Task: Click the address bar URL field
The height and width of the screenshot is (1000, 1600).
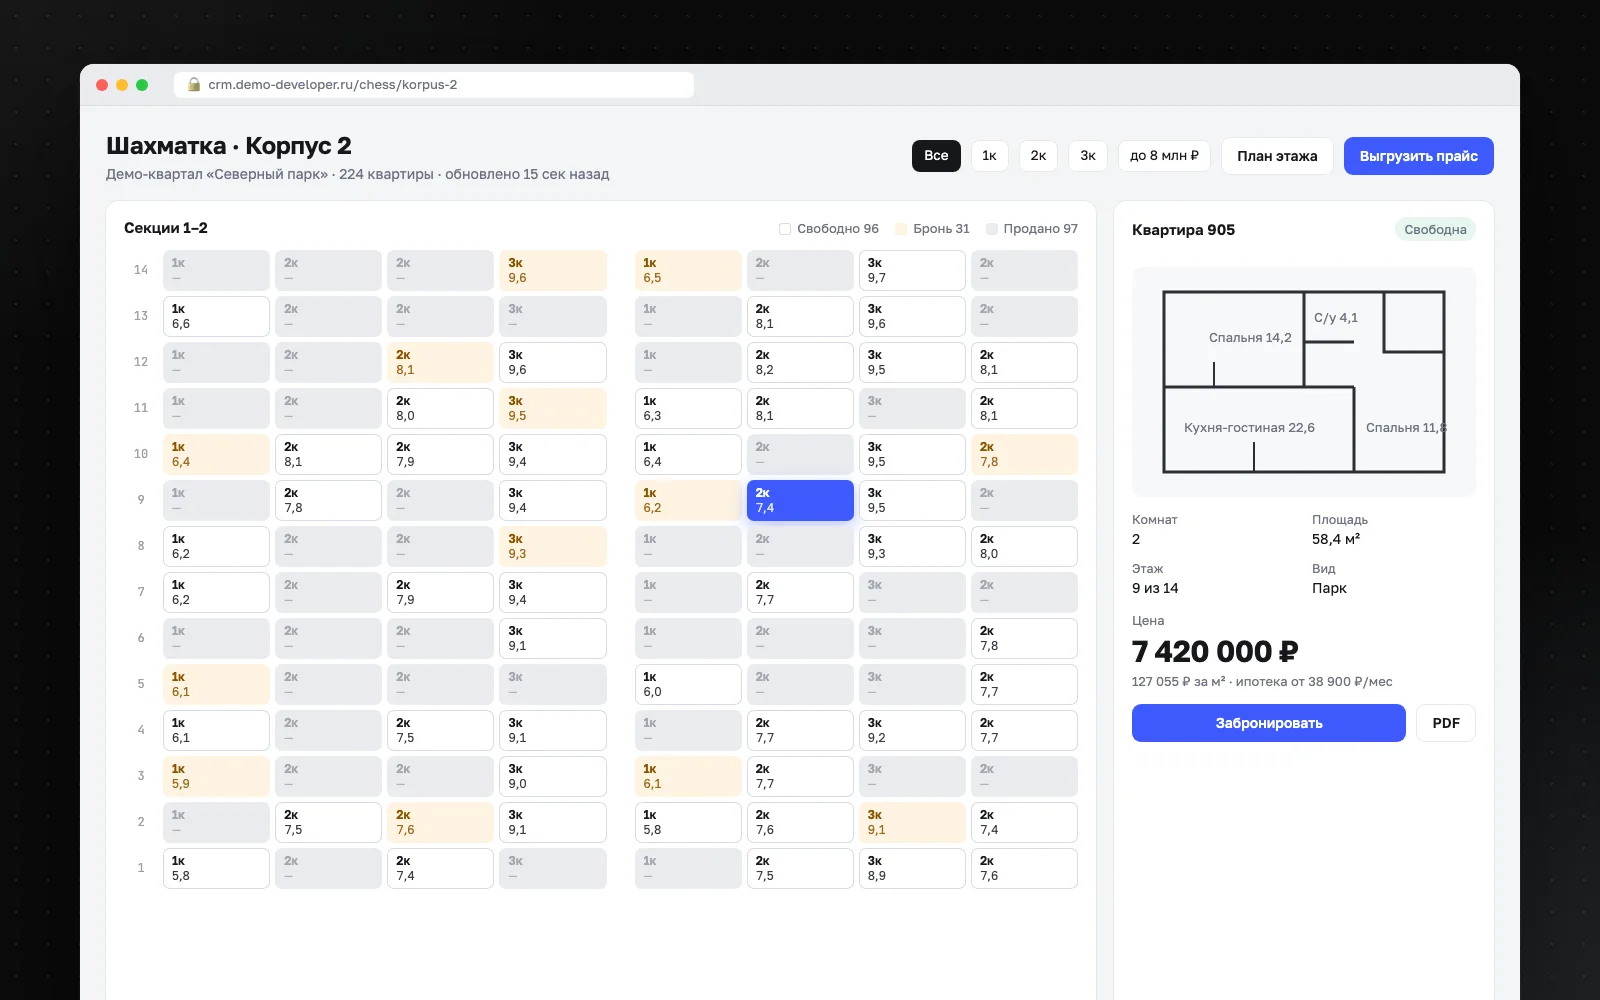Action: tap(434, 85)
